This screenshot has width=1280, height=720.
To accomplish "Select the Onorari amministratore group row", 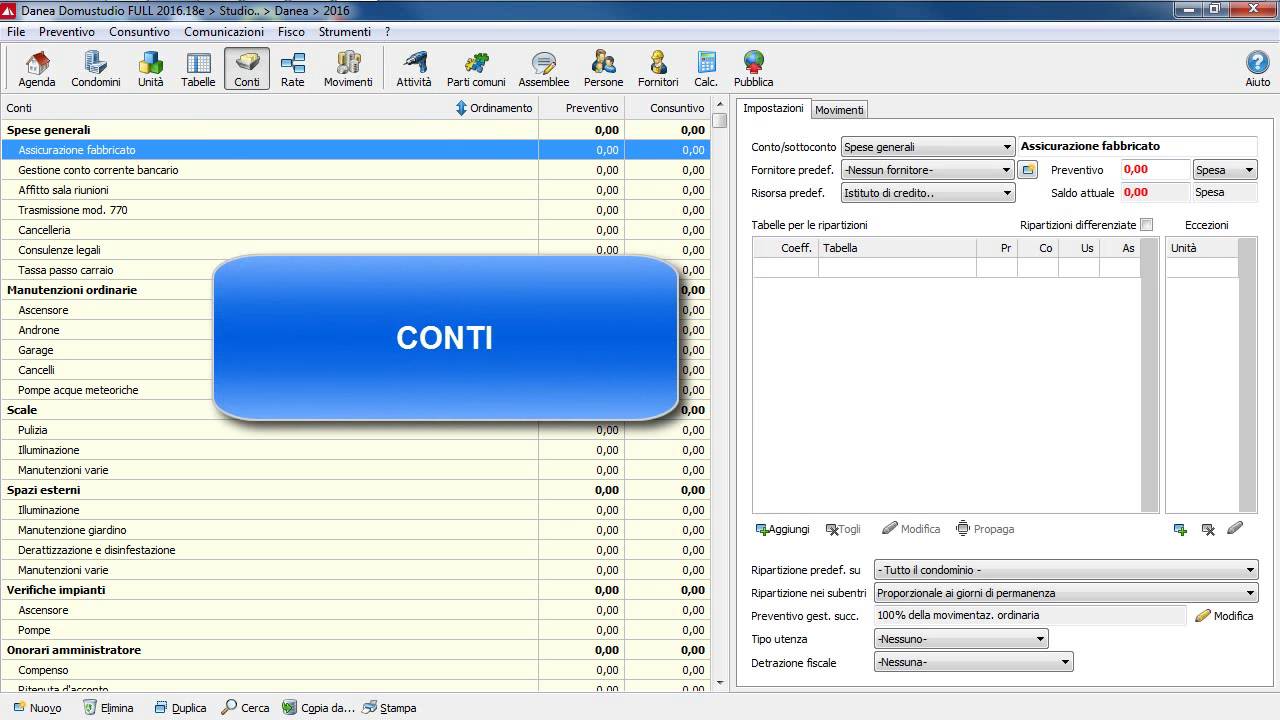I will click(x=355, y=650).
